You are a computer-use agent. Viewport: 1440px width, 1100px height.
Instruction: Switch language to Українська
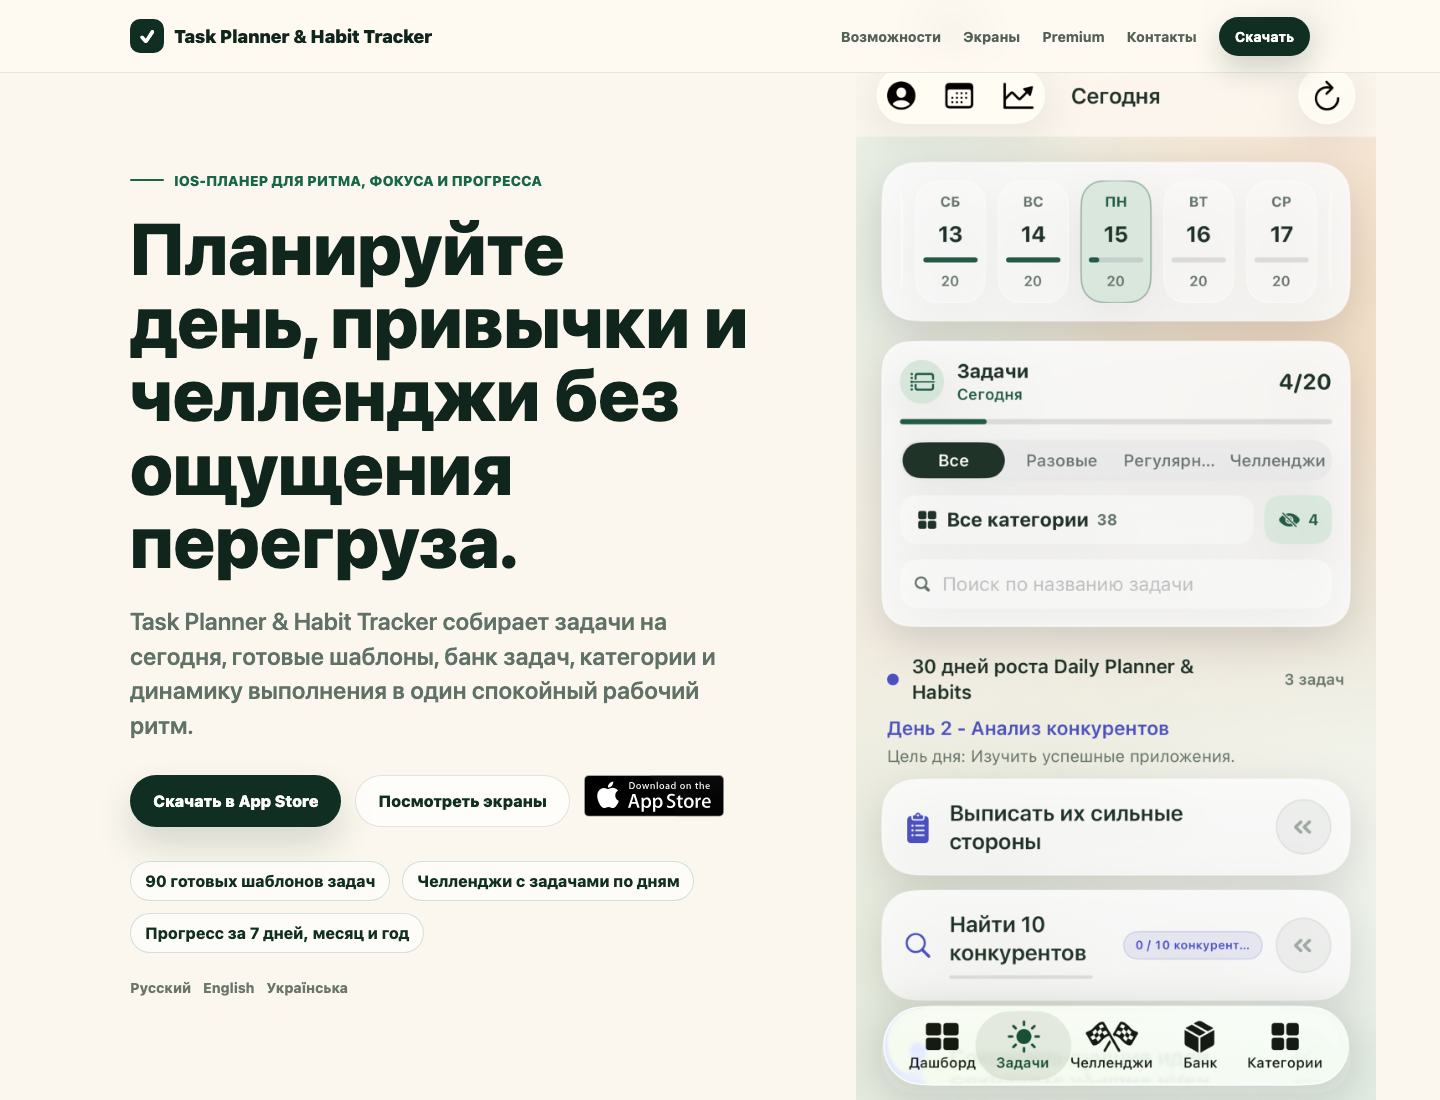tap(307, 988)
